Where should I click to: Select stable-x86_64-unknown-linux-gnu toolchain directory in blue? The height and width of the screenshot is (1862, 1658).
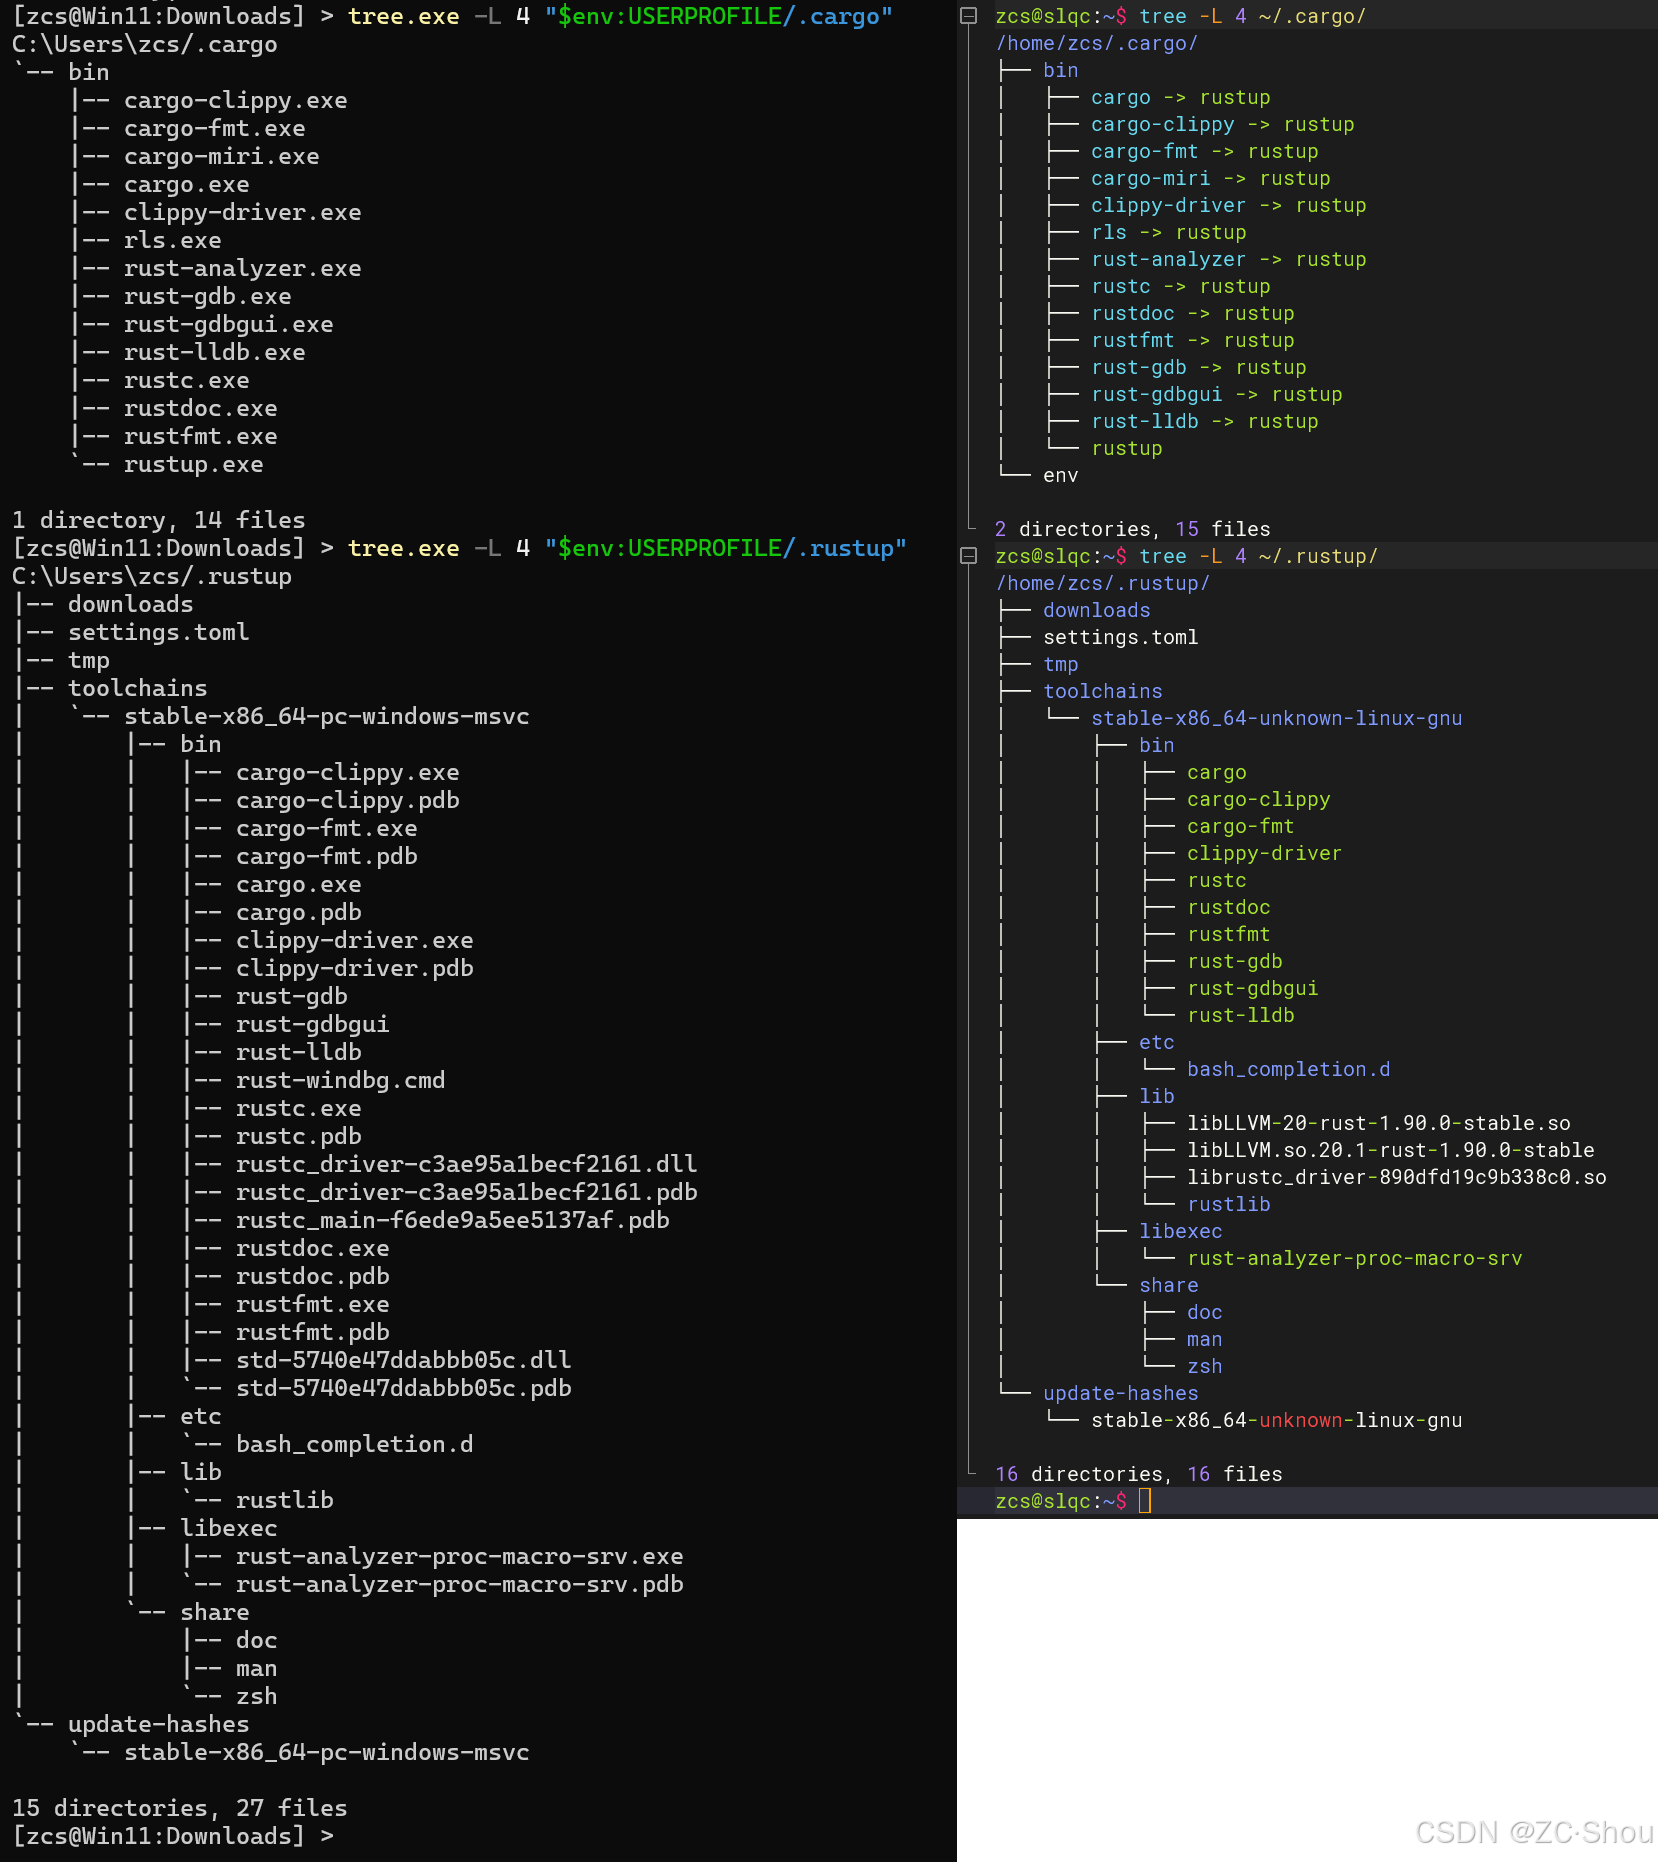click(x=1276, y=718)
